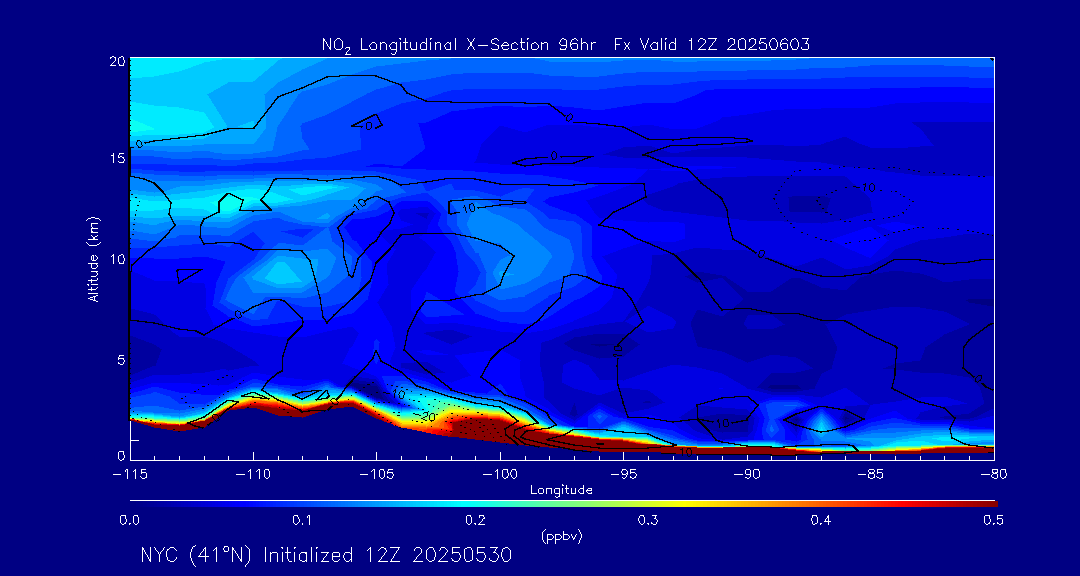The width and height of the screenshot is (1080, 576).
Task: Click the color scale label "0.1"
Action: tap(302, 521)
